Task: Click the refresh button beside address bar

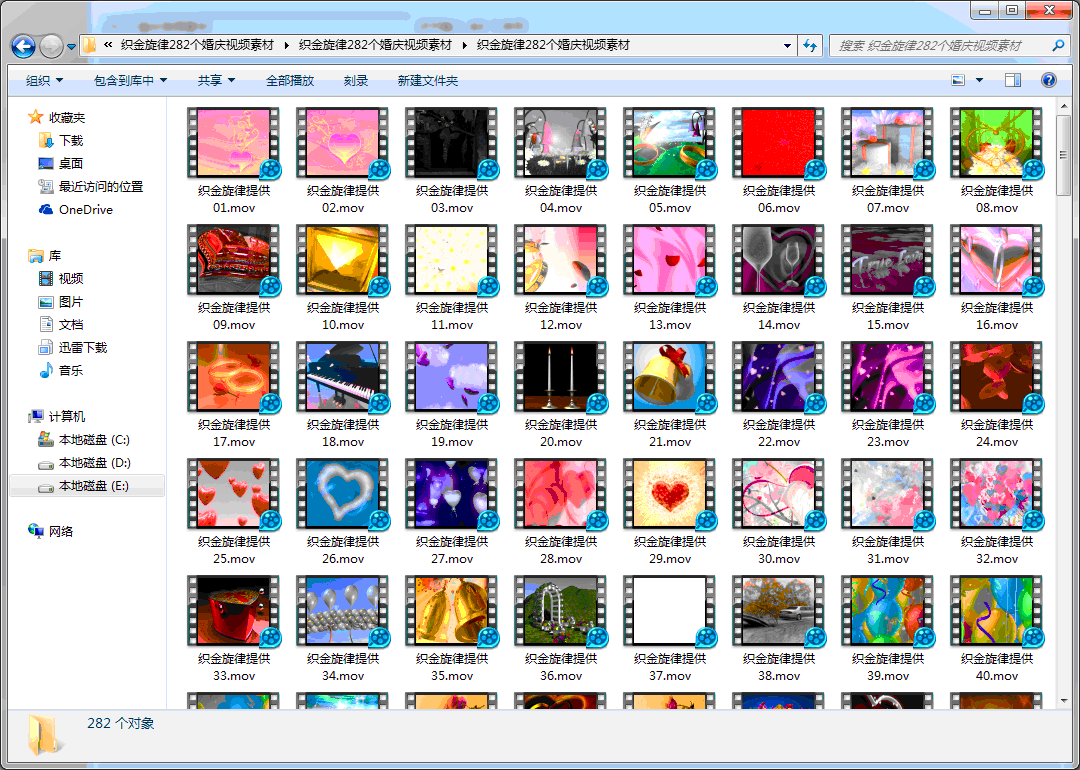Action: pos(810,45)
